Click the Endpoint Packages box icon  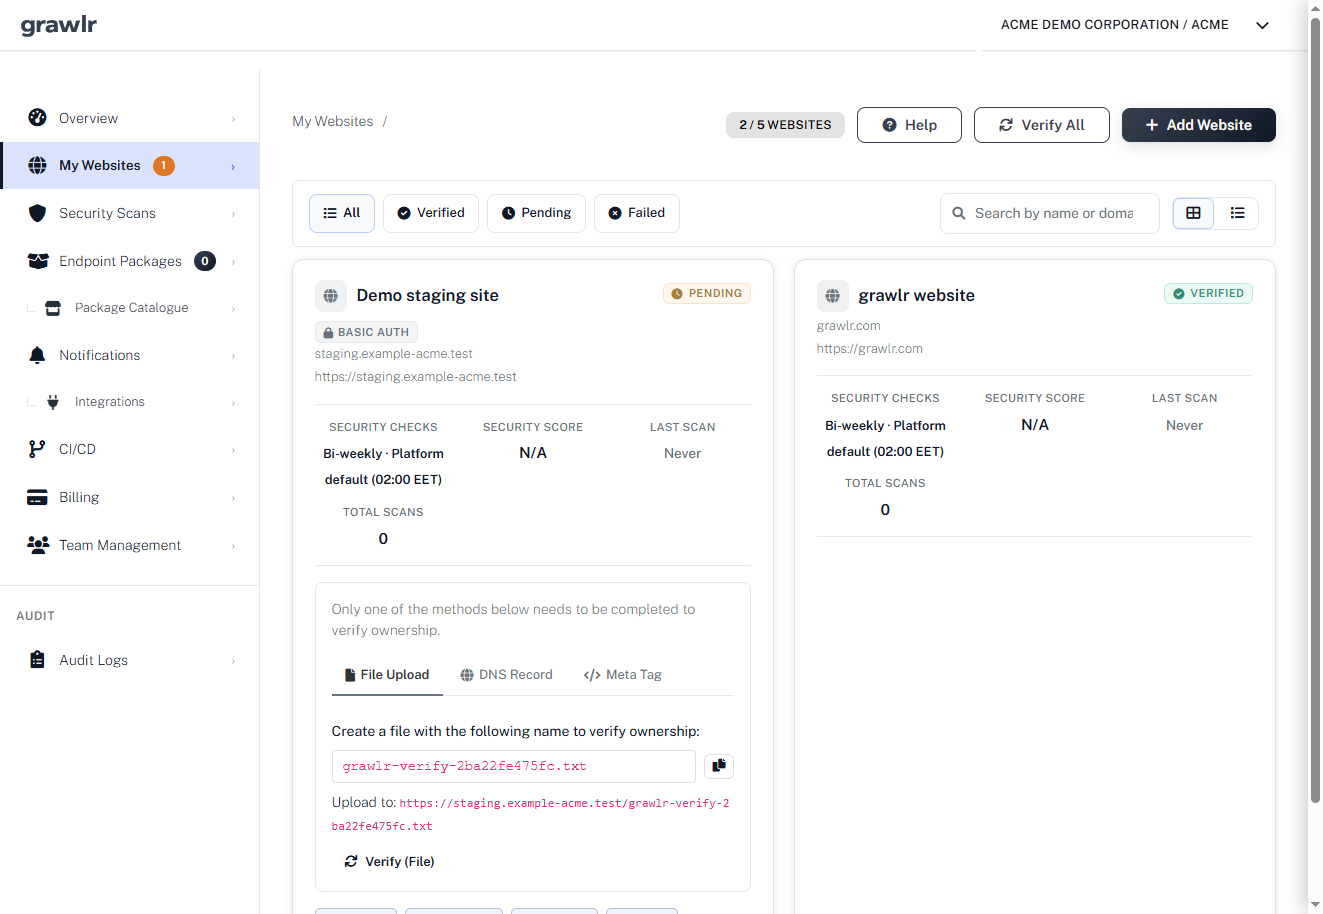click(x=38, y=261)
